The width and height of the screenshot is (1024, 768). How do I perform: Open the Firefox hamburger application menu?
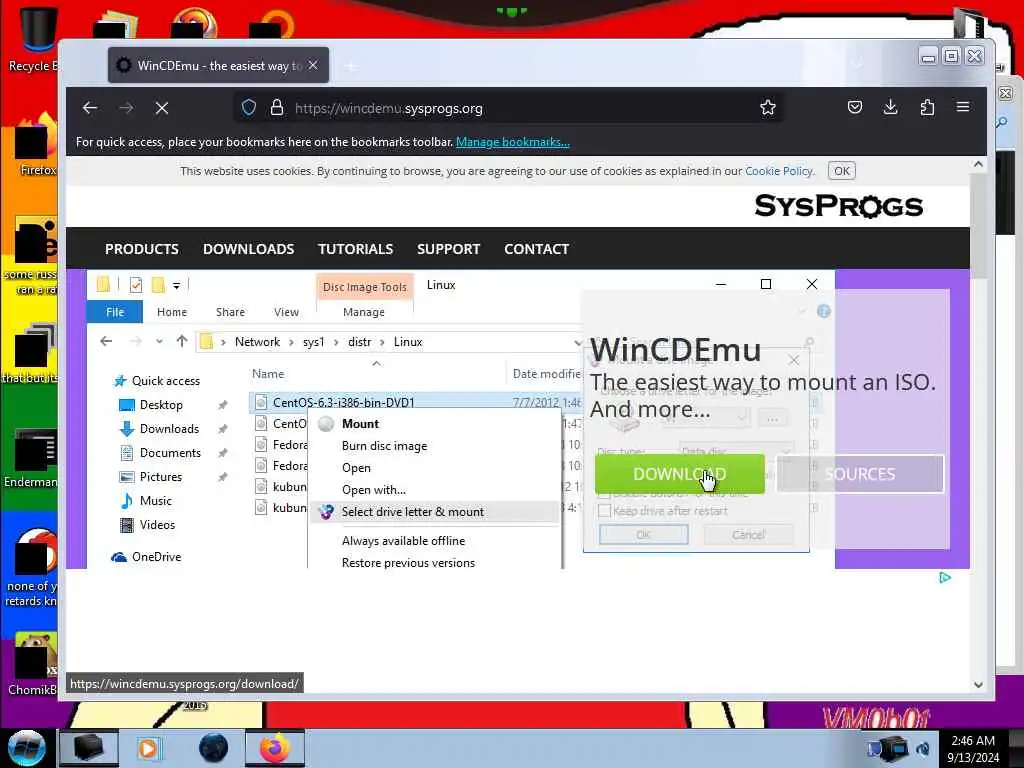click(963, 106)
